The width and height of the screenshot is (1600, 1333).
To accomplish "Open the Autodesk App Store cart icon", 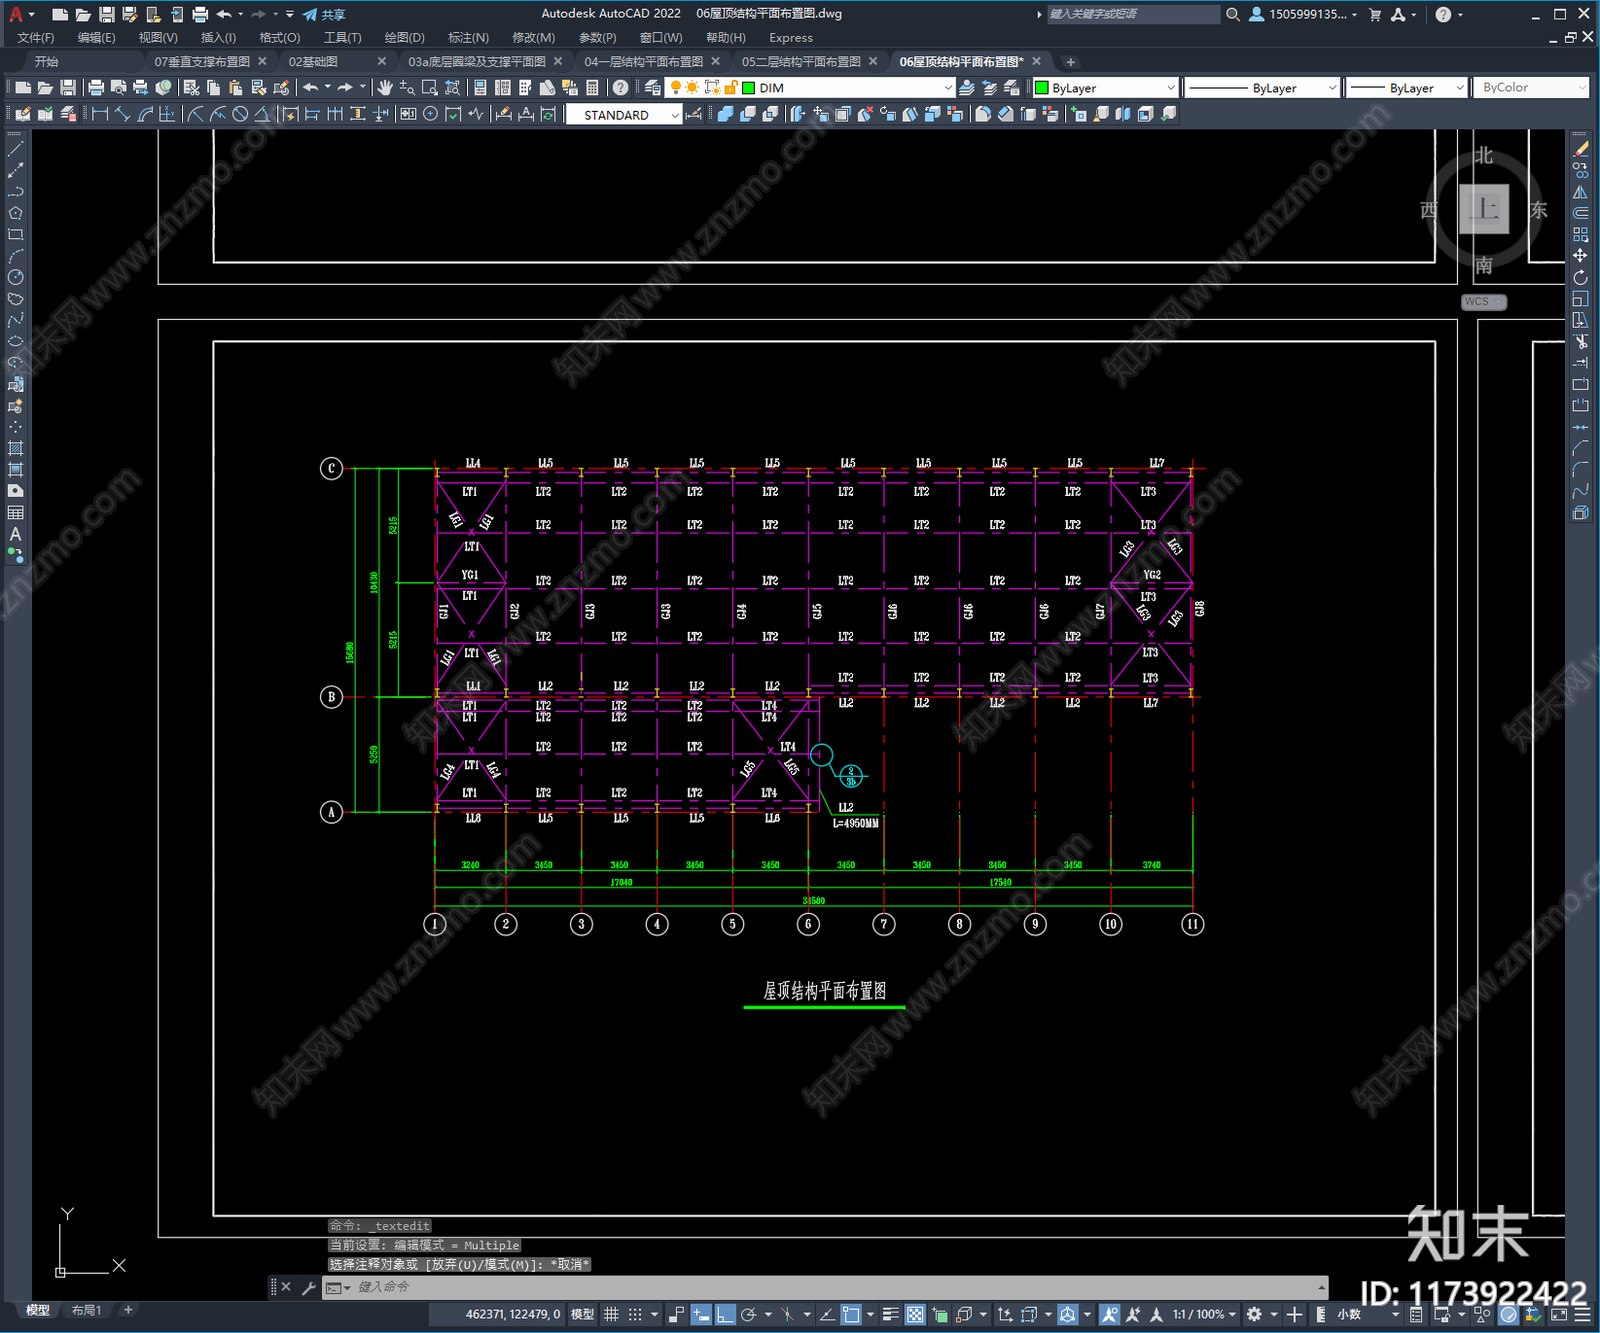I will (1375, 14).
